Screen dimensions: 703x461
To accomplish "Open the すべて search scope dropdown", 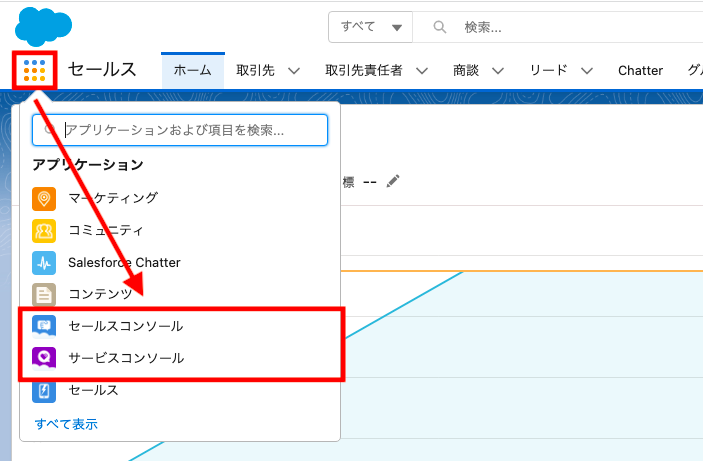I will point(370,27).
